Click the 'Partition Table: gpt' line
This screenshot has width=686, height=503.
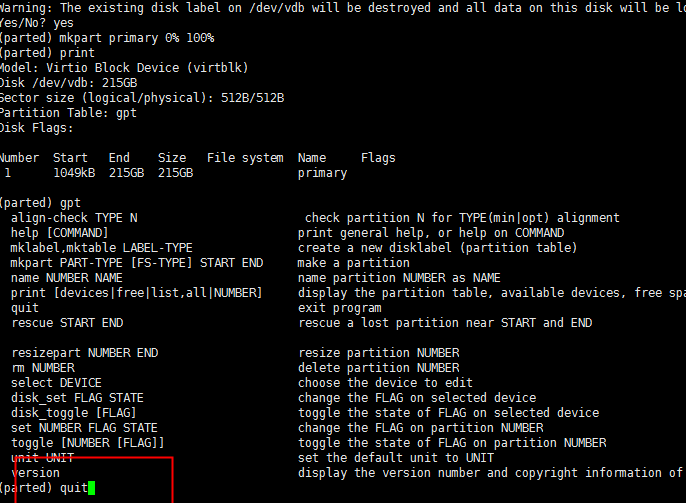tap(68, 113)
